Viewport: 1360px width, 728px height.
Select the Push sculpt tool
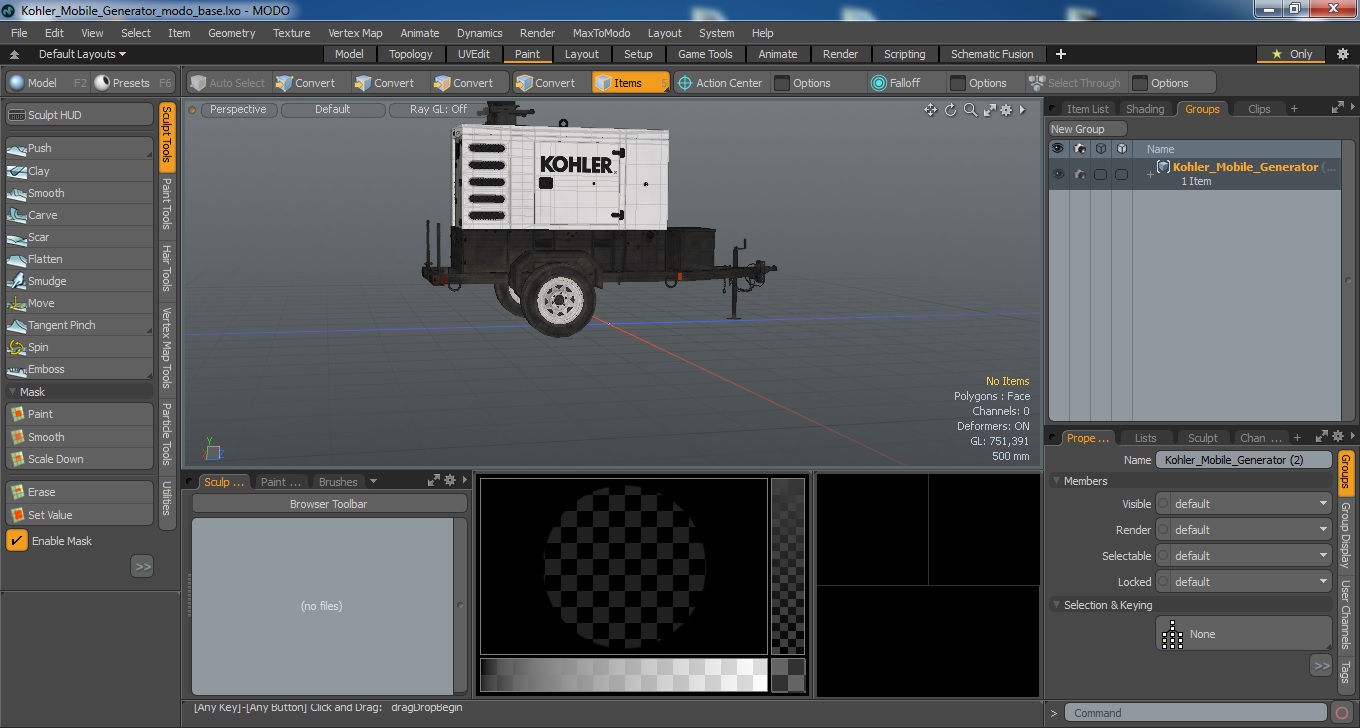pyautogui.click(x=80, y=148)
